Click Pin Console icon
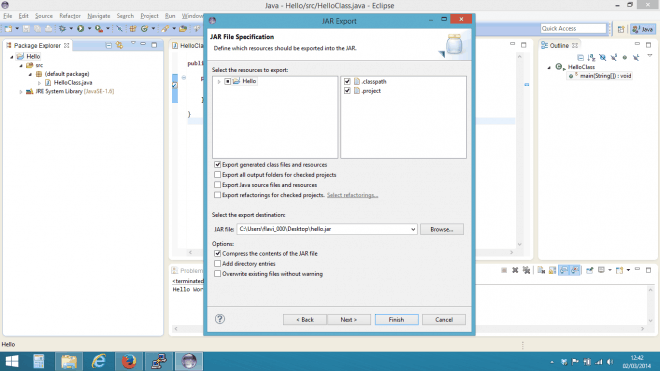 [x=590, y=270]
